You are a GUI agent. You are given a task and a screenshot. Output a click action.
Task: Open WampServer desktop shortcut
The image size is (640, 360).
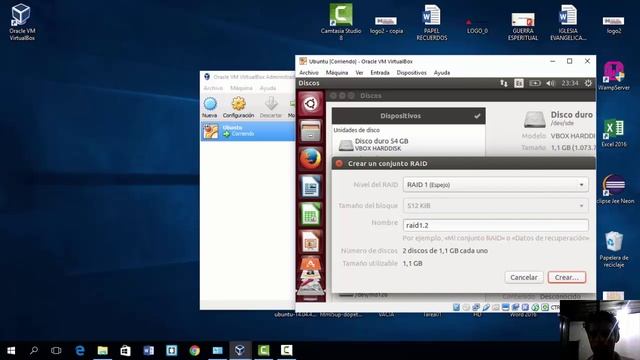pyautogui.click(x=614, y=76)
